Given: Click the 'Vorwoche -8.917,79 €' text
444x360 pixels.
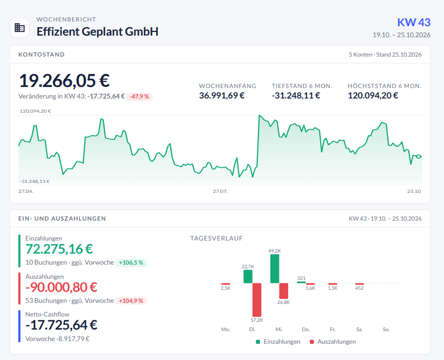Looking at the screenshot, I should click(58, 339).
